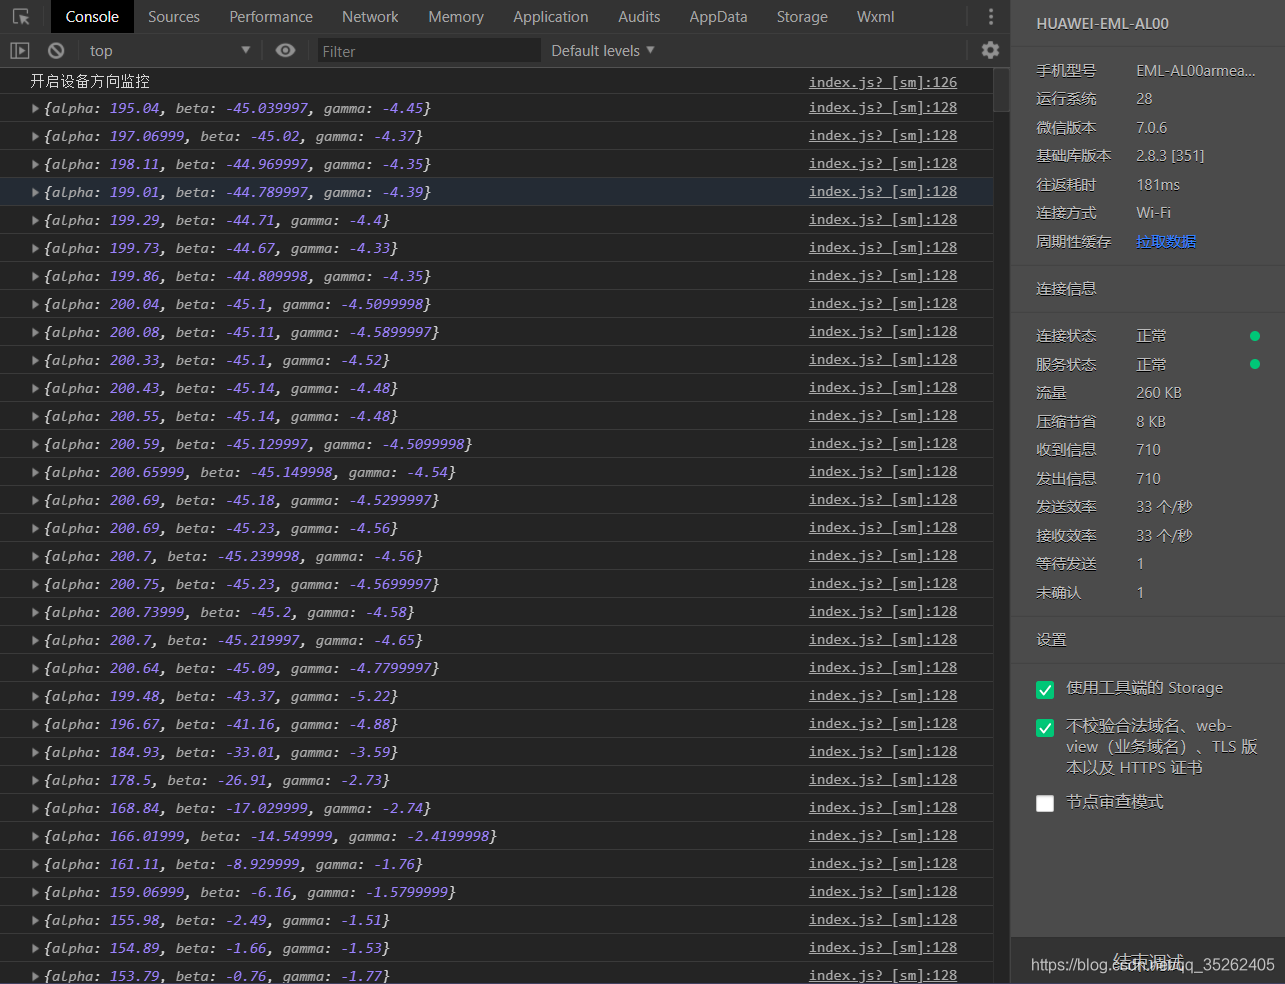Select the 手机型号 label
Image resolution: width=1285 pixels, height=984 pixels.
[1066, 70]
